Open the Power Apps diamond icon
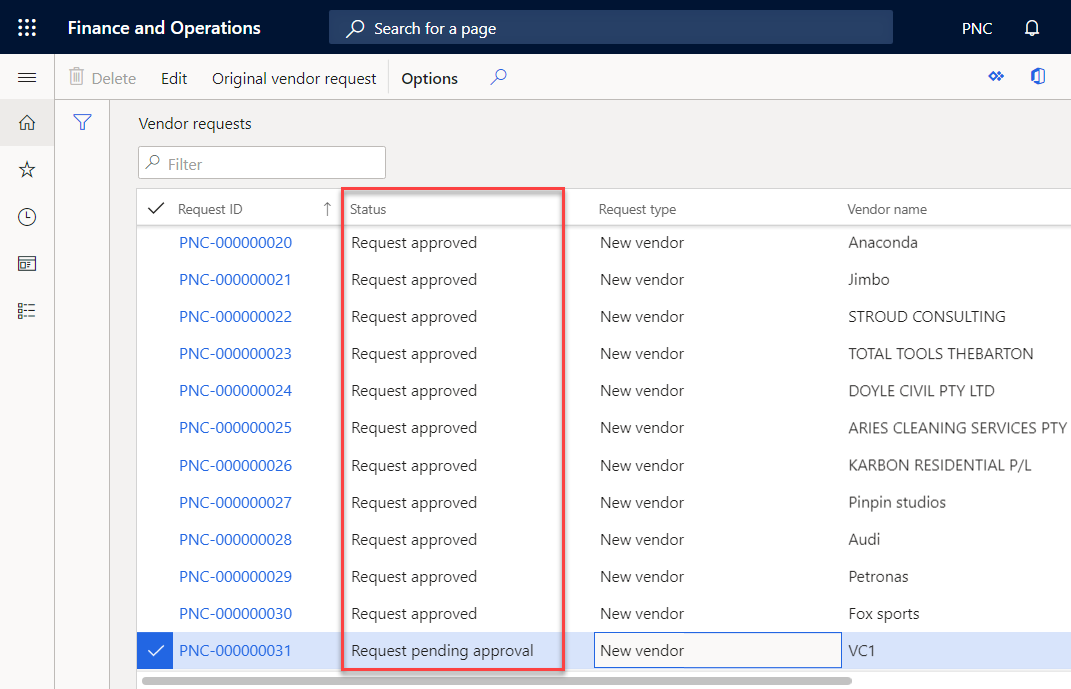Screen dimensions: 1071x689 [996, 76]
